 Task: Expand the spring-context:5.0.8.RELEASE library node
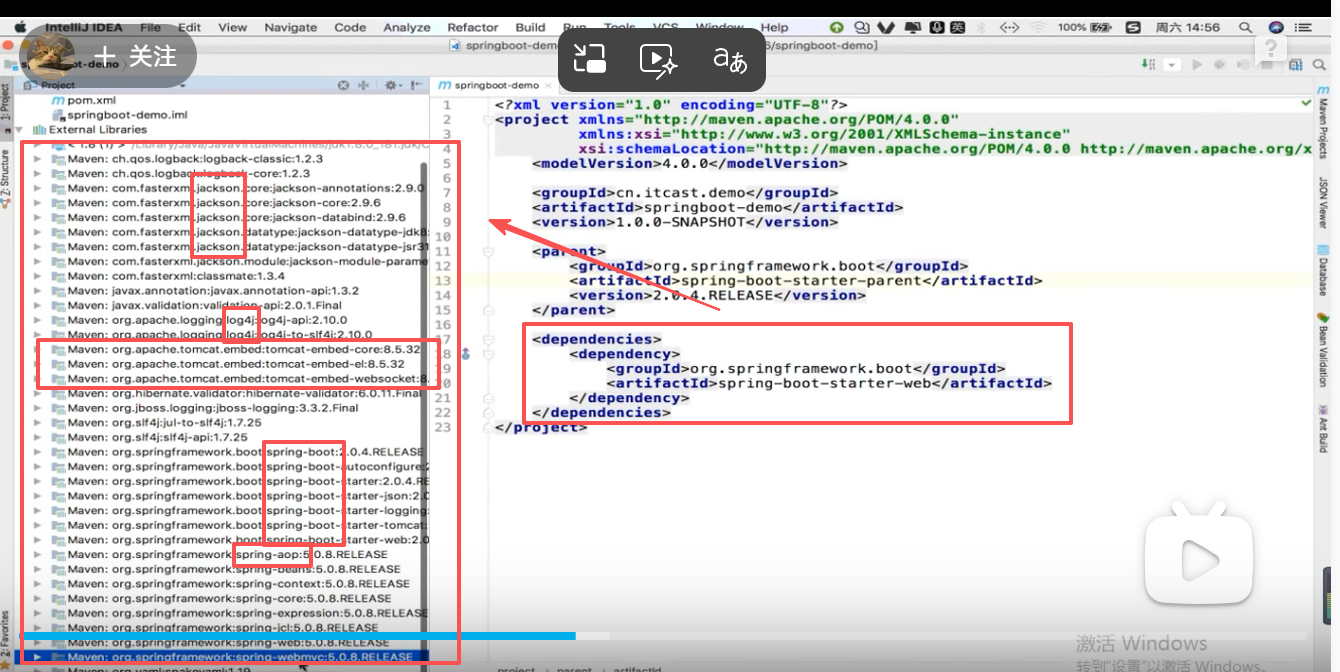pyautogui.click(x=38, y=583)
